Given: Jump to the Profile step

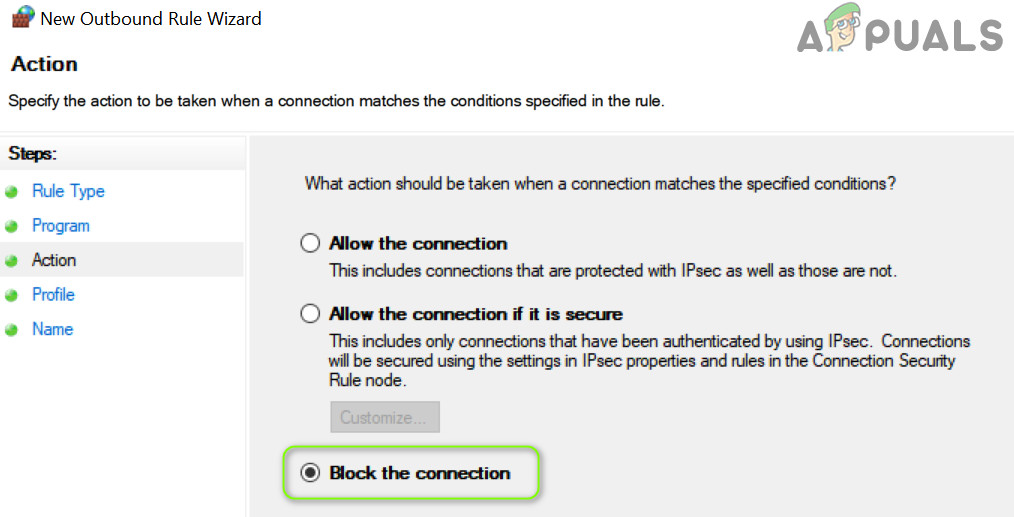Looking at the screenshot, I should click(53, 294).
